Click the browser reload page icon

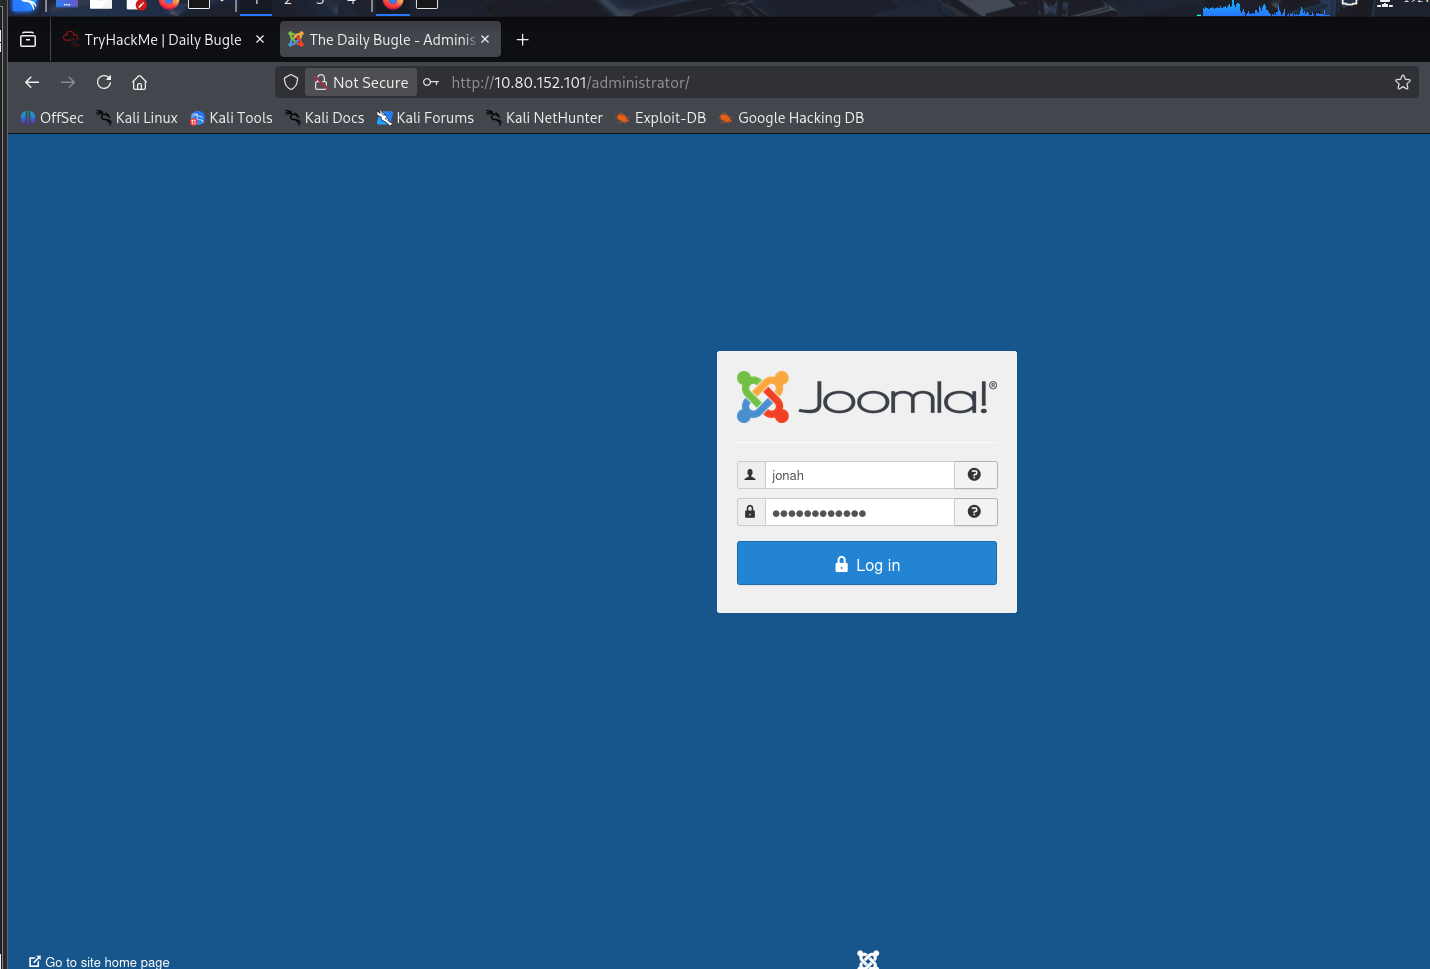click(x=104, y=82)
